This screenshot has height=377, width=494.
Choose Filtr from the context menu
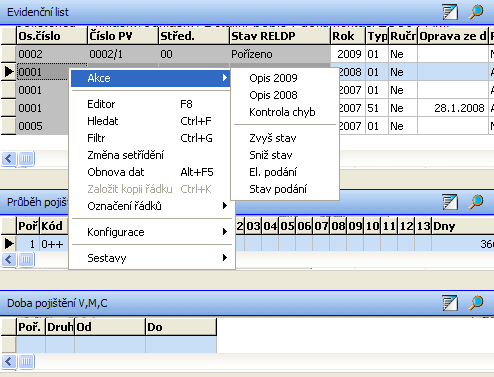151,138
